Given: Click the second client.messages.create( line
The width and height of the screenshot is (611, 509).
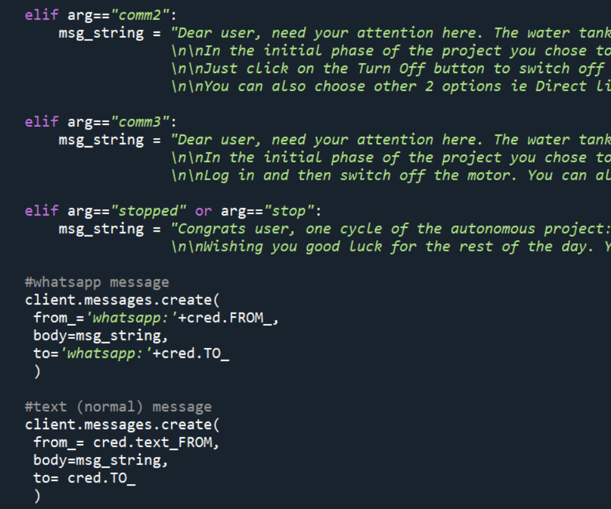Looking at the screenshot, I should pyautogui.click(x=122, y=425).
